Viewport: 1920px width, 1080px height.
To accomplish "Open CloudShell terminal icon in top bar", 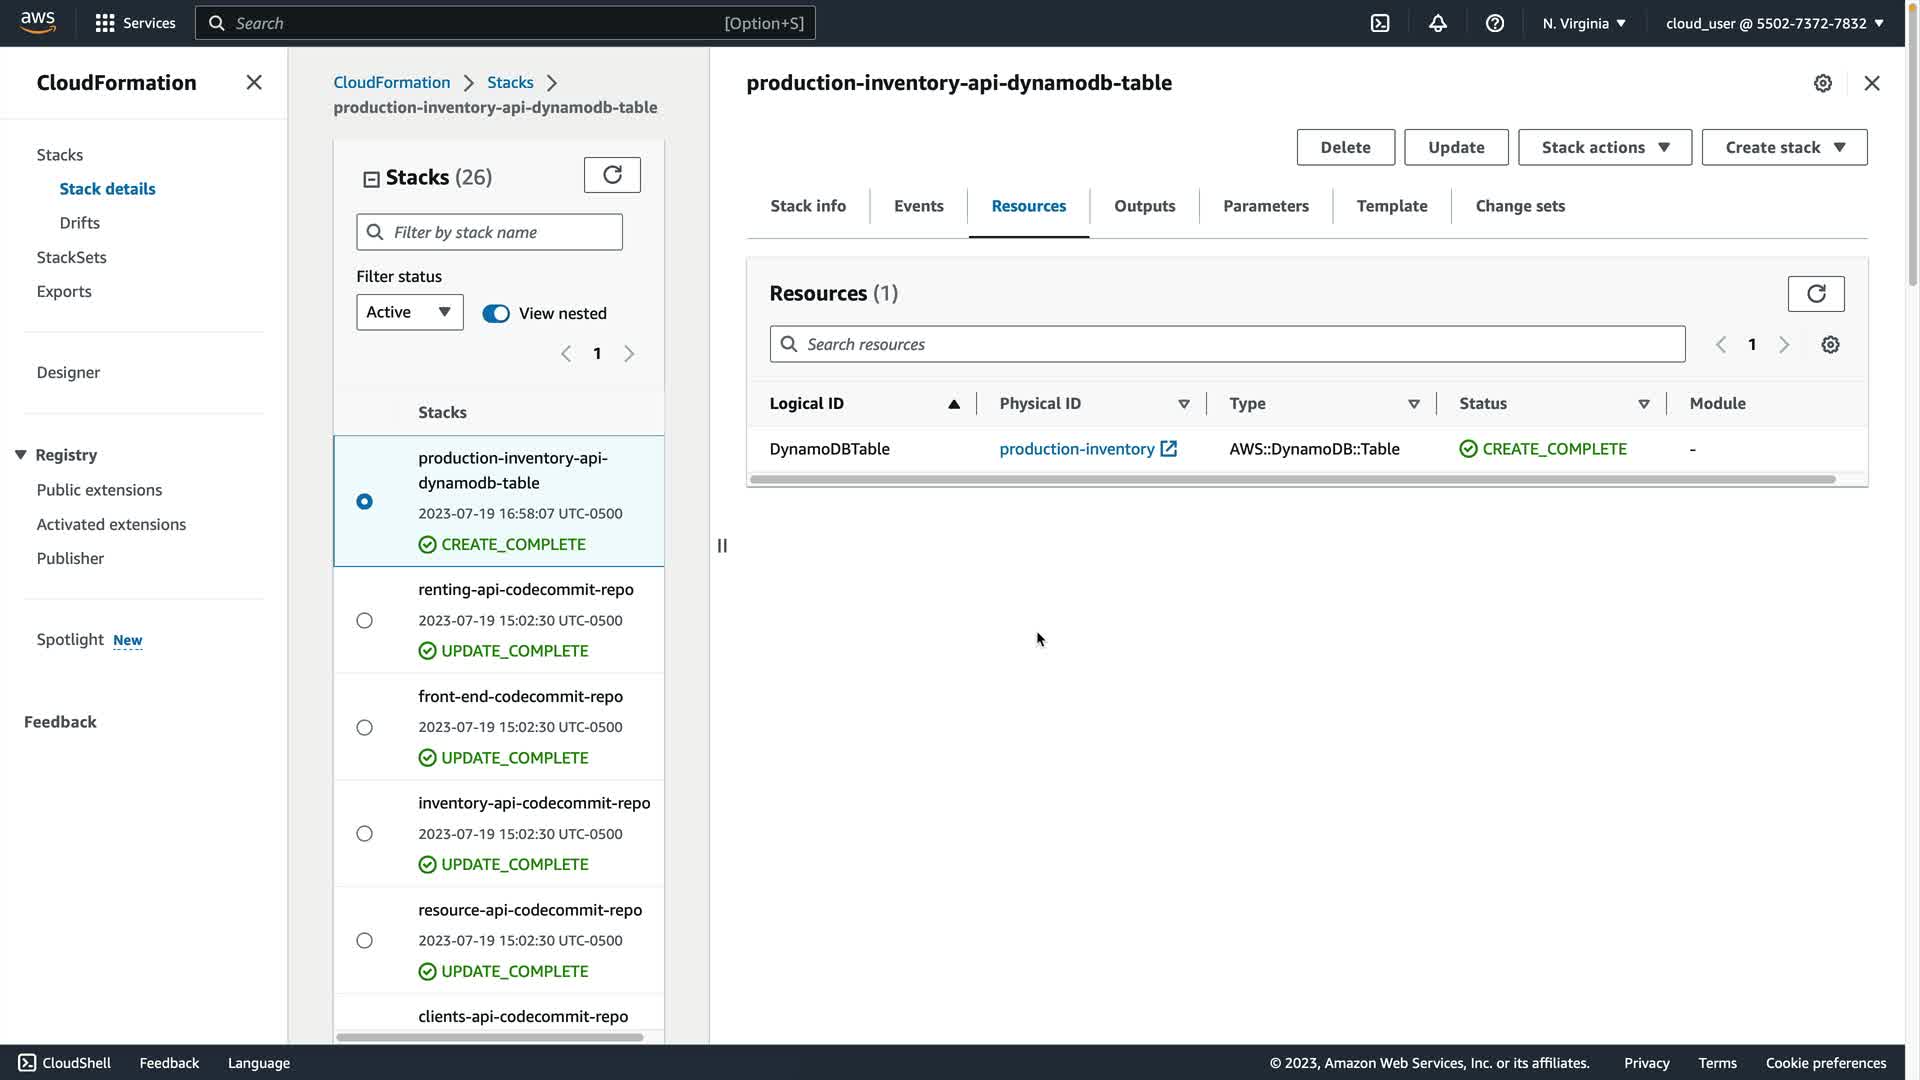I will pyautogui.click(x=1380, y=23).
